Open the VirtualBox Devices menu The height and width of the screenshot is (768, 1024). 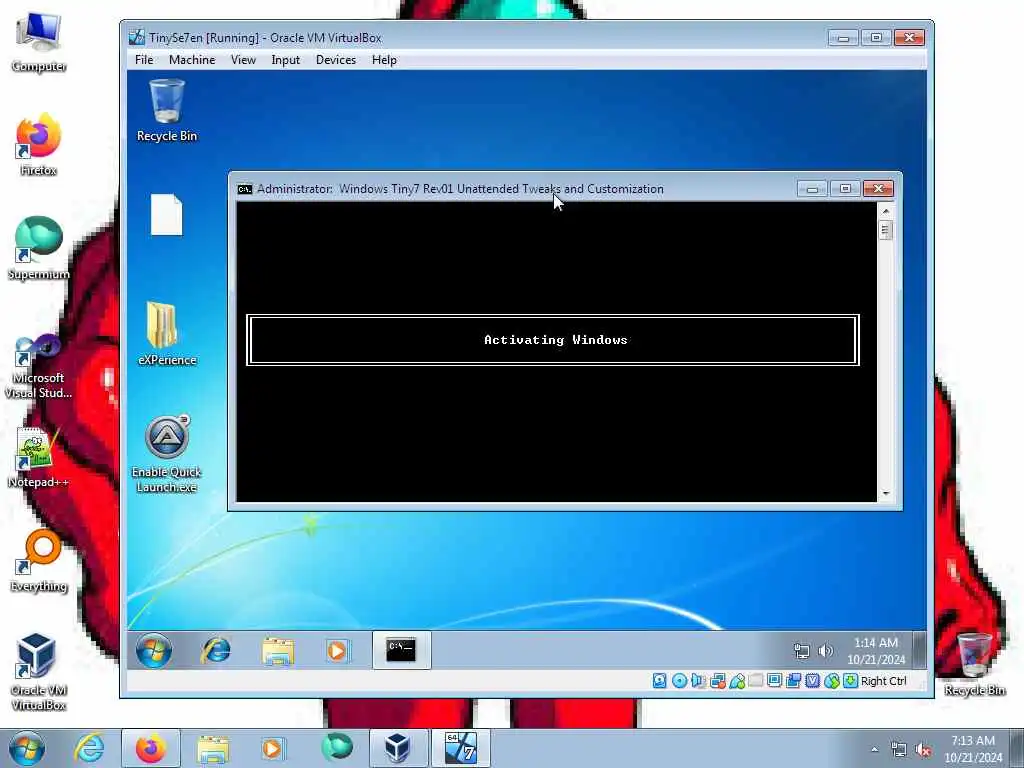(336, 59)
